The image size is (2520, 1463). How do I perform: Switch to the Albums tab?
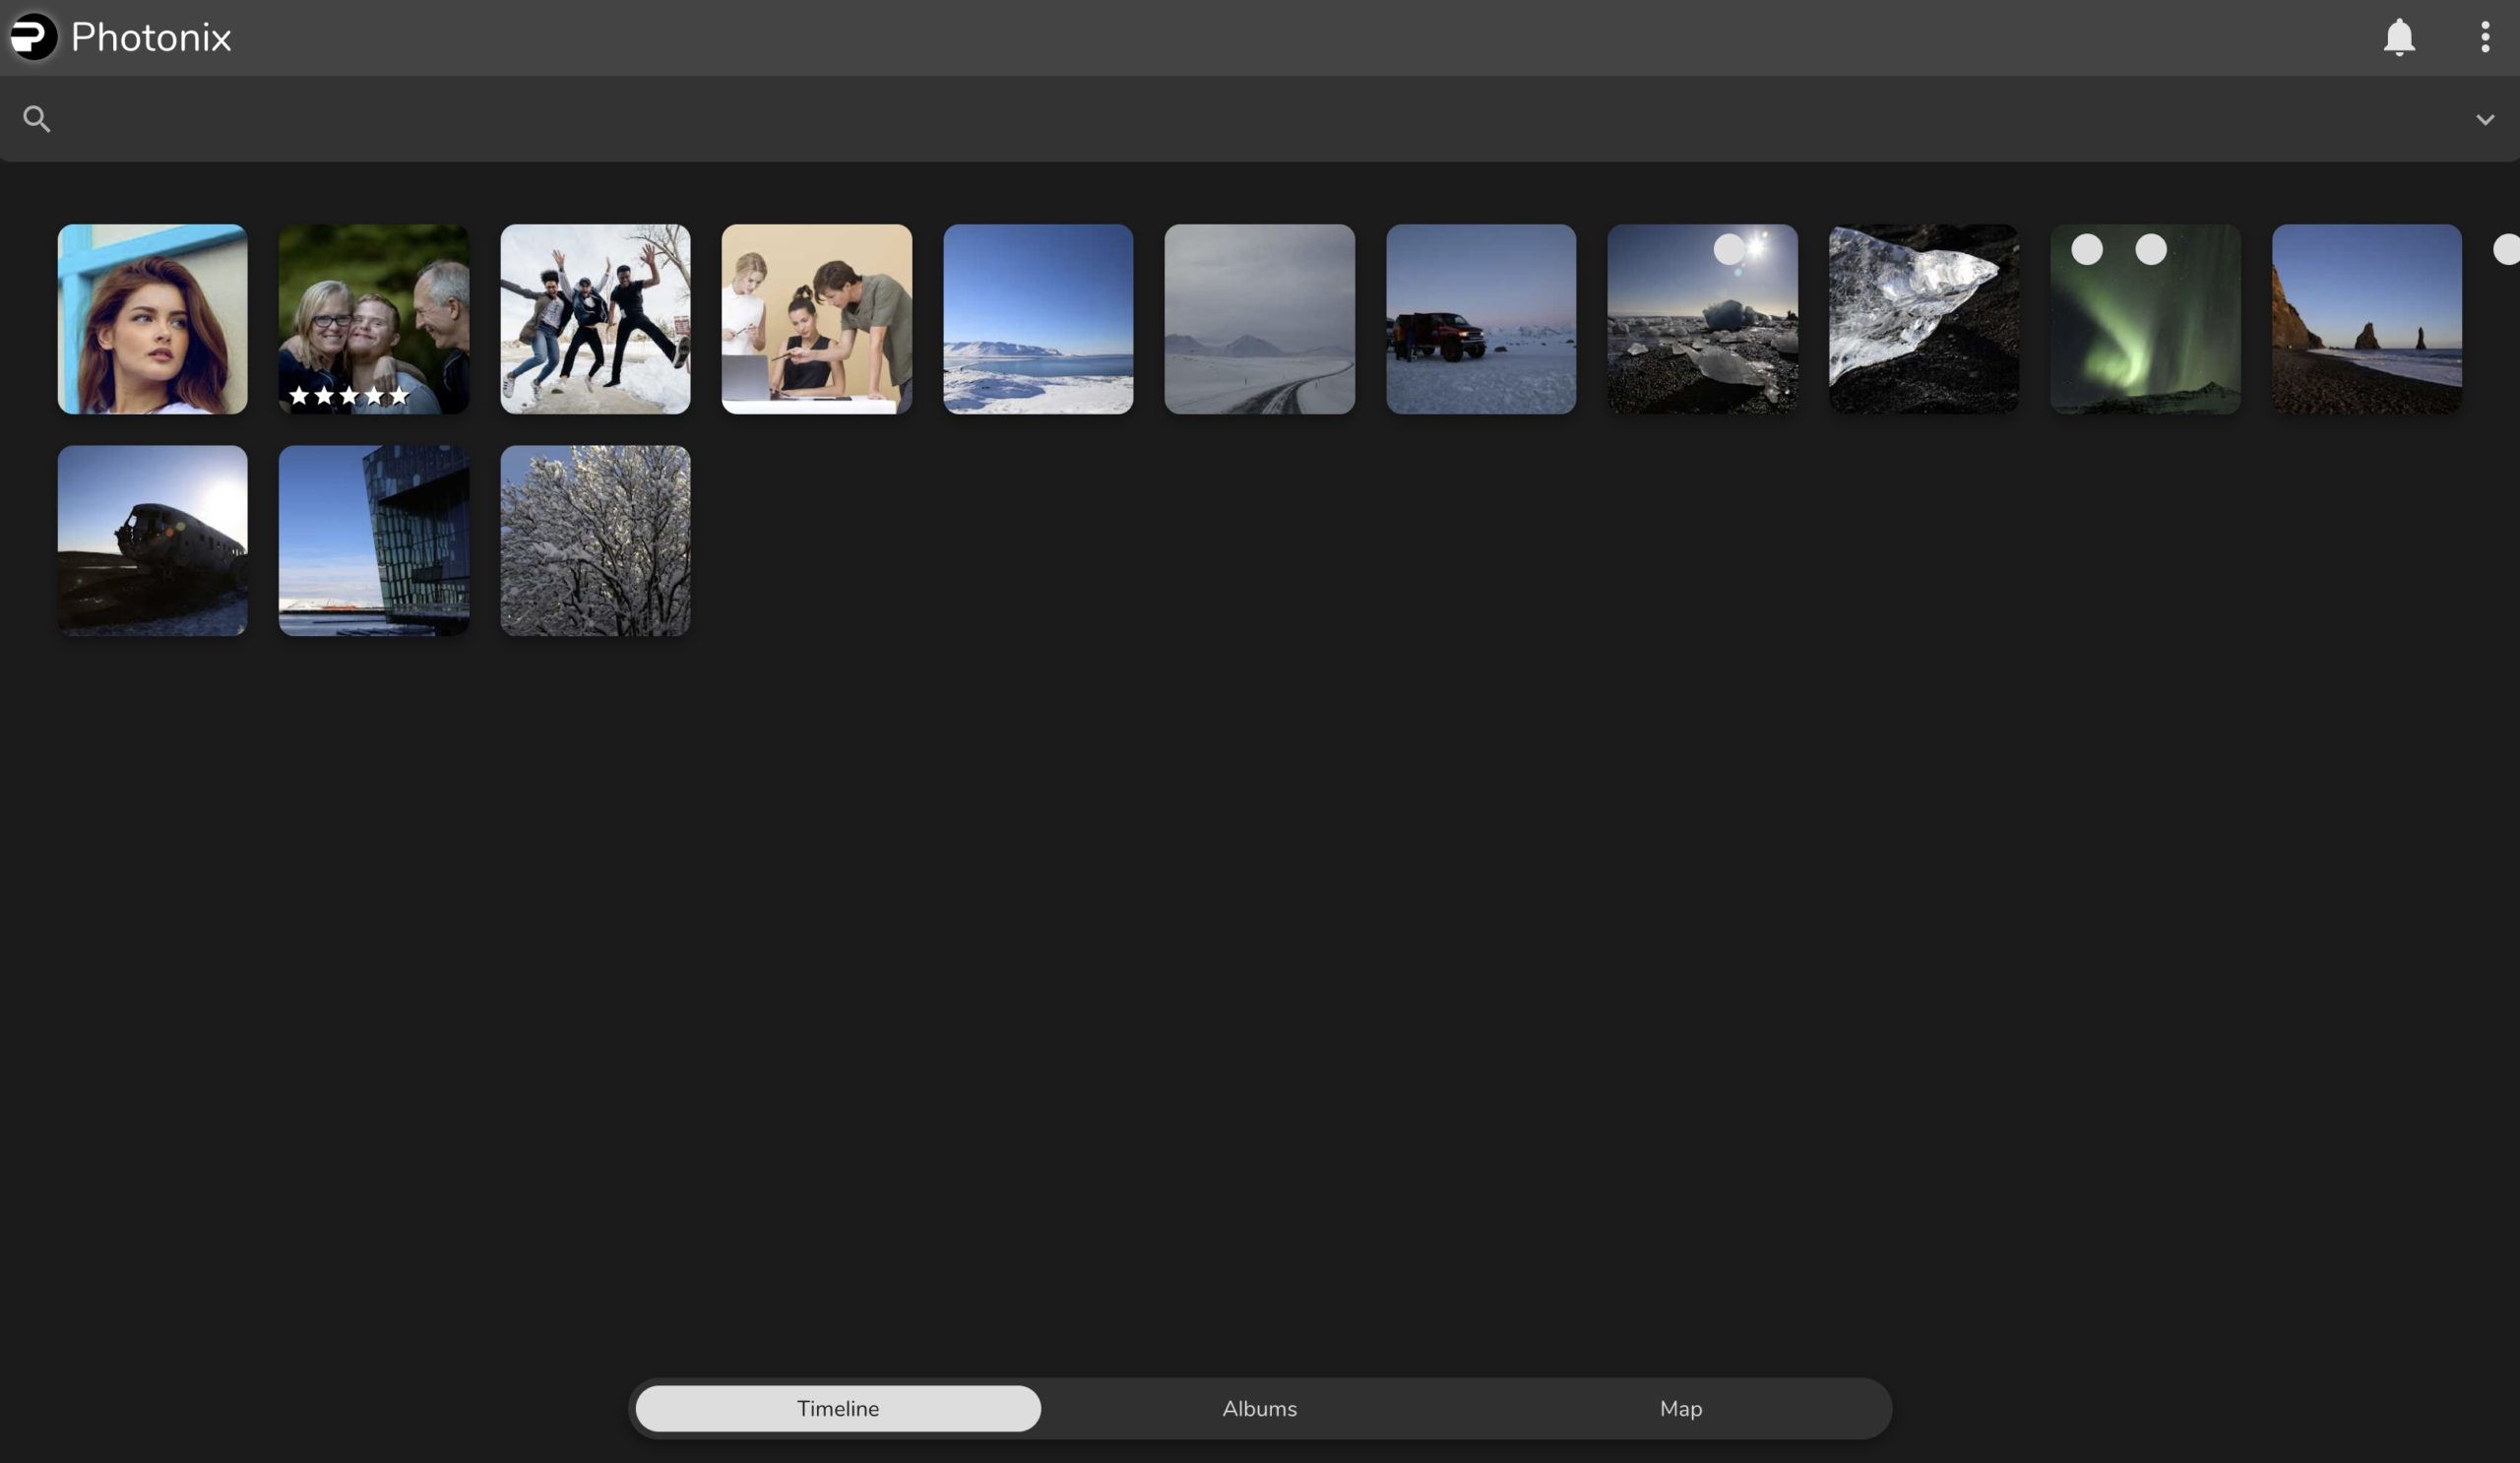point(1259,1408)
